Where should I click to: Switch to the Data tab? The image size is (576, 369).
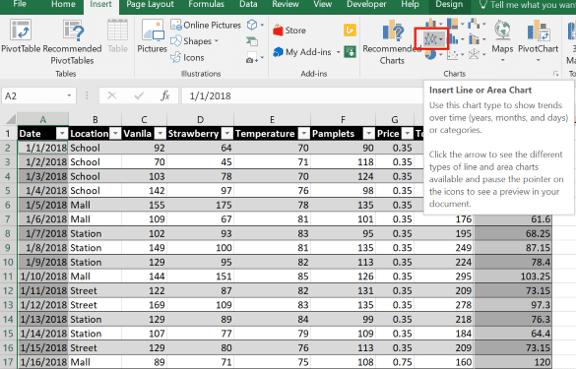pyautogui.click(x=248, y=4)
